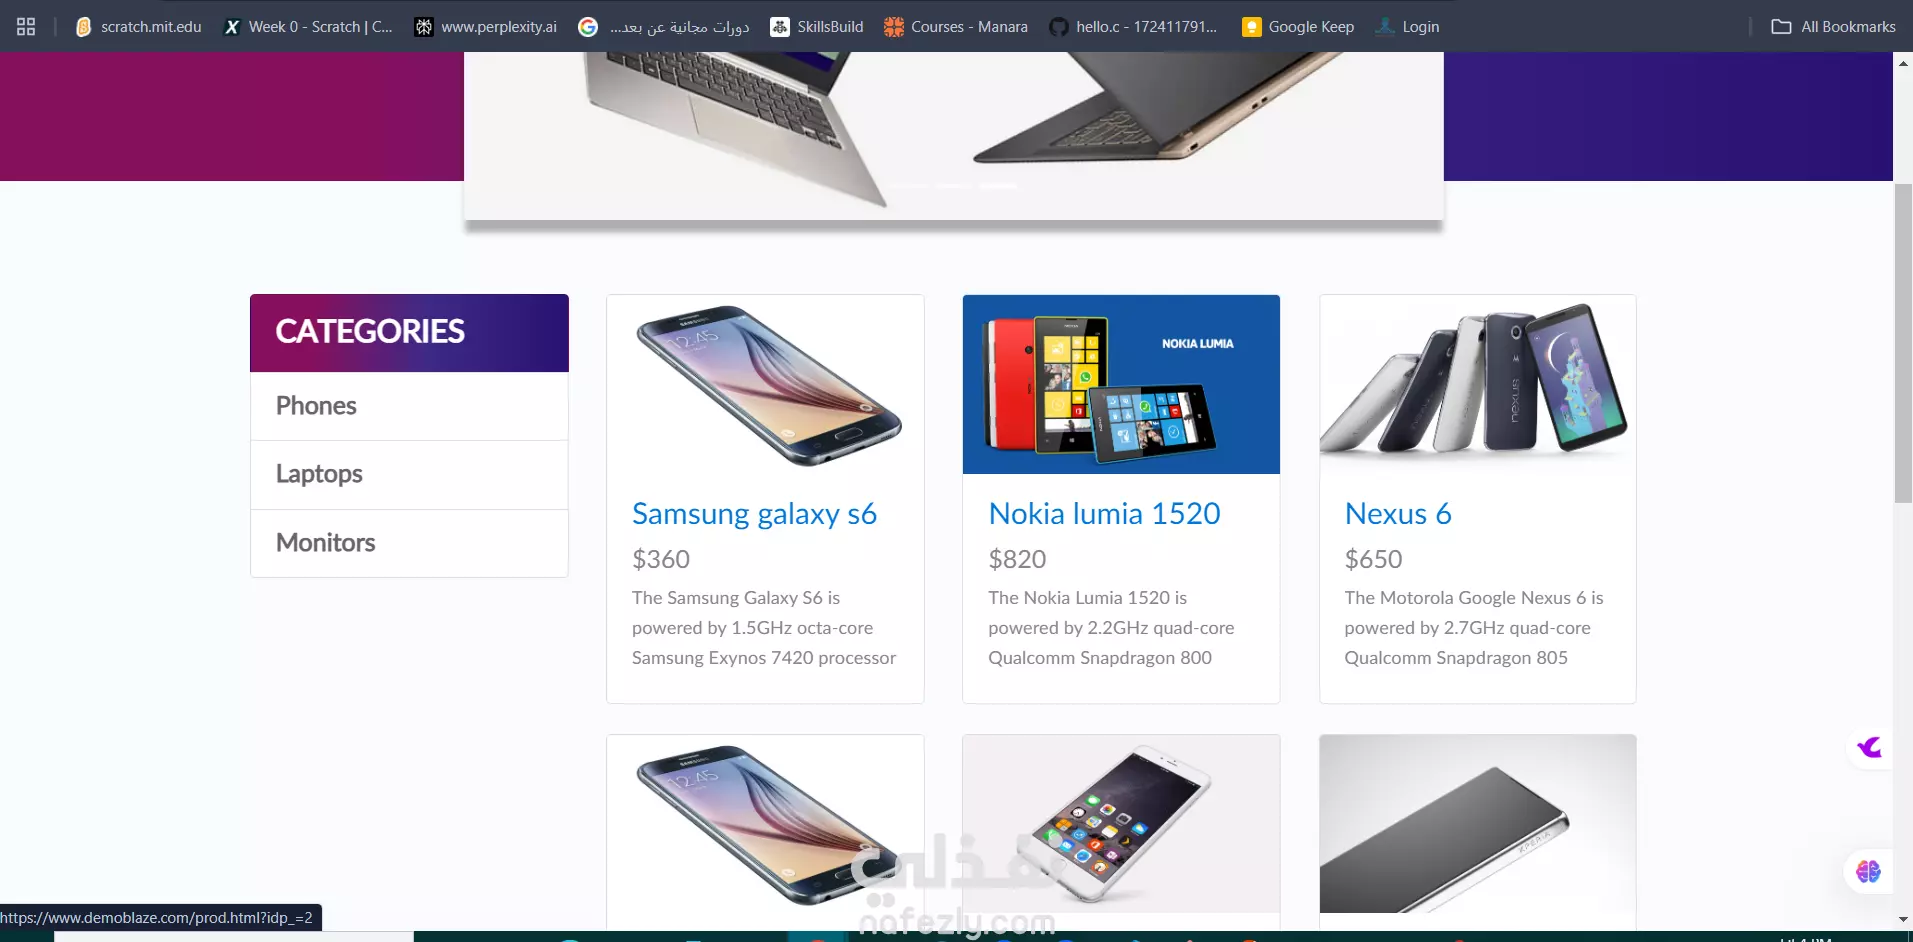This screenshot has height=942, width=1913.
Task: Open the apps grid icon in bookmarks bar
Action: (x=26, y=27)
